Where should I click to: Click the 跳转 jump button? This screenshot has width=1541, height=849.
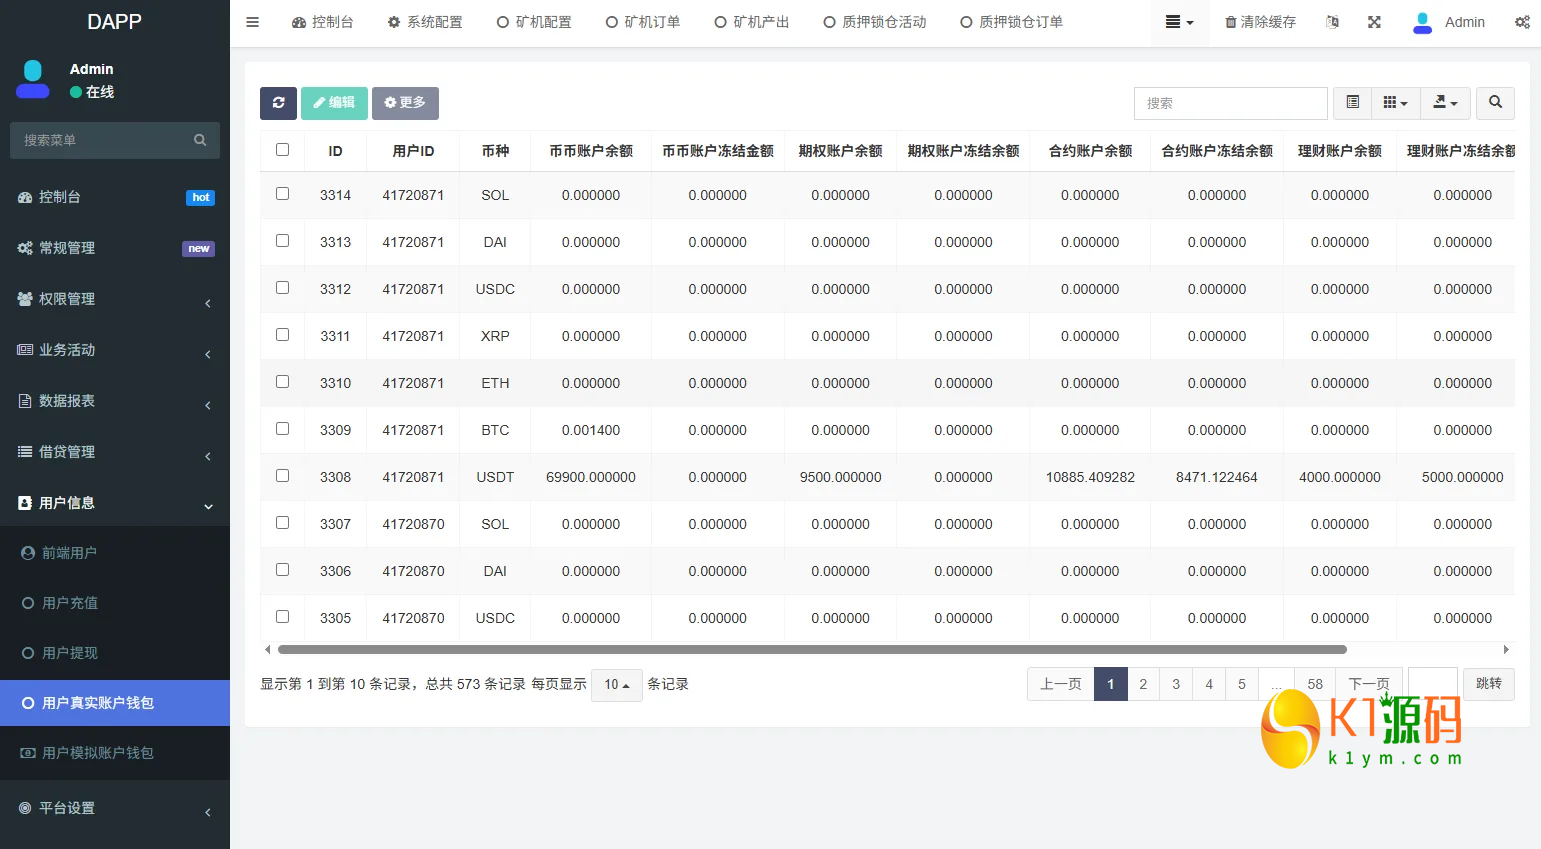(x=1489, y=684)
